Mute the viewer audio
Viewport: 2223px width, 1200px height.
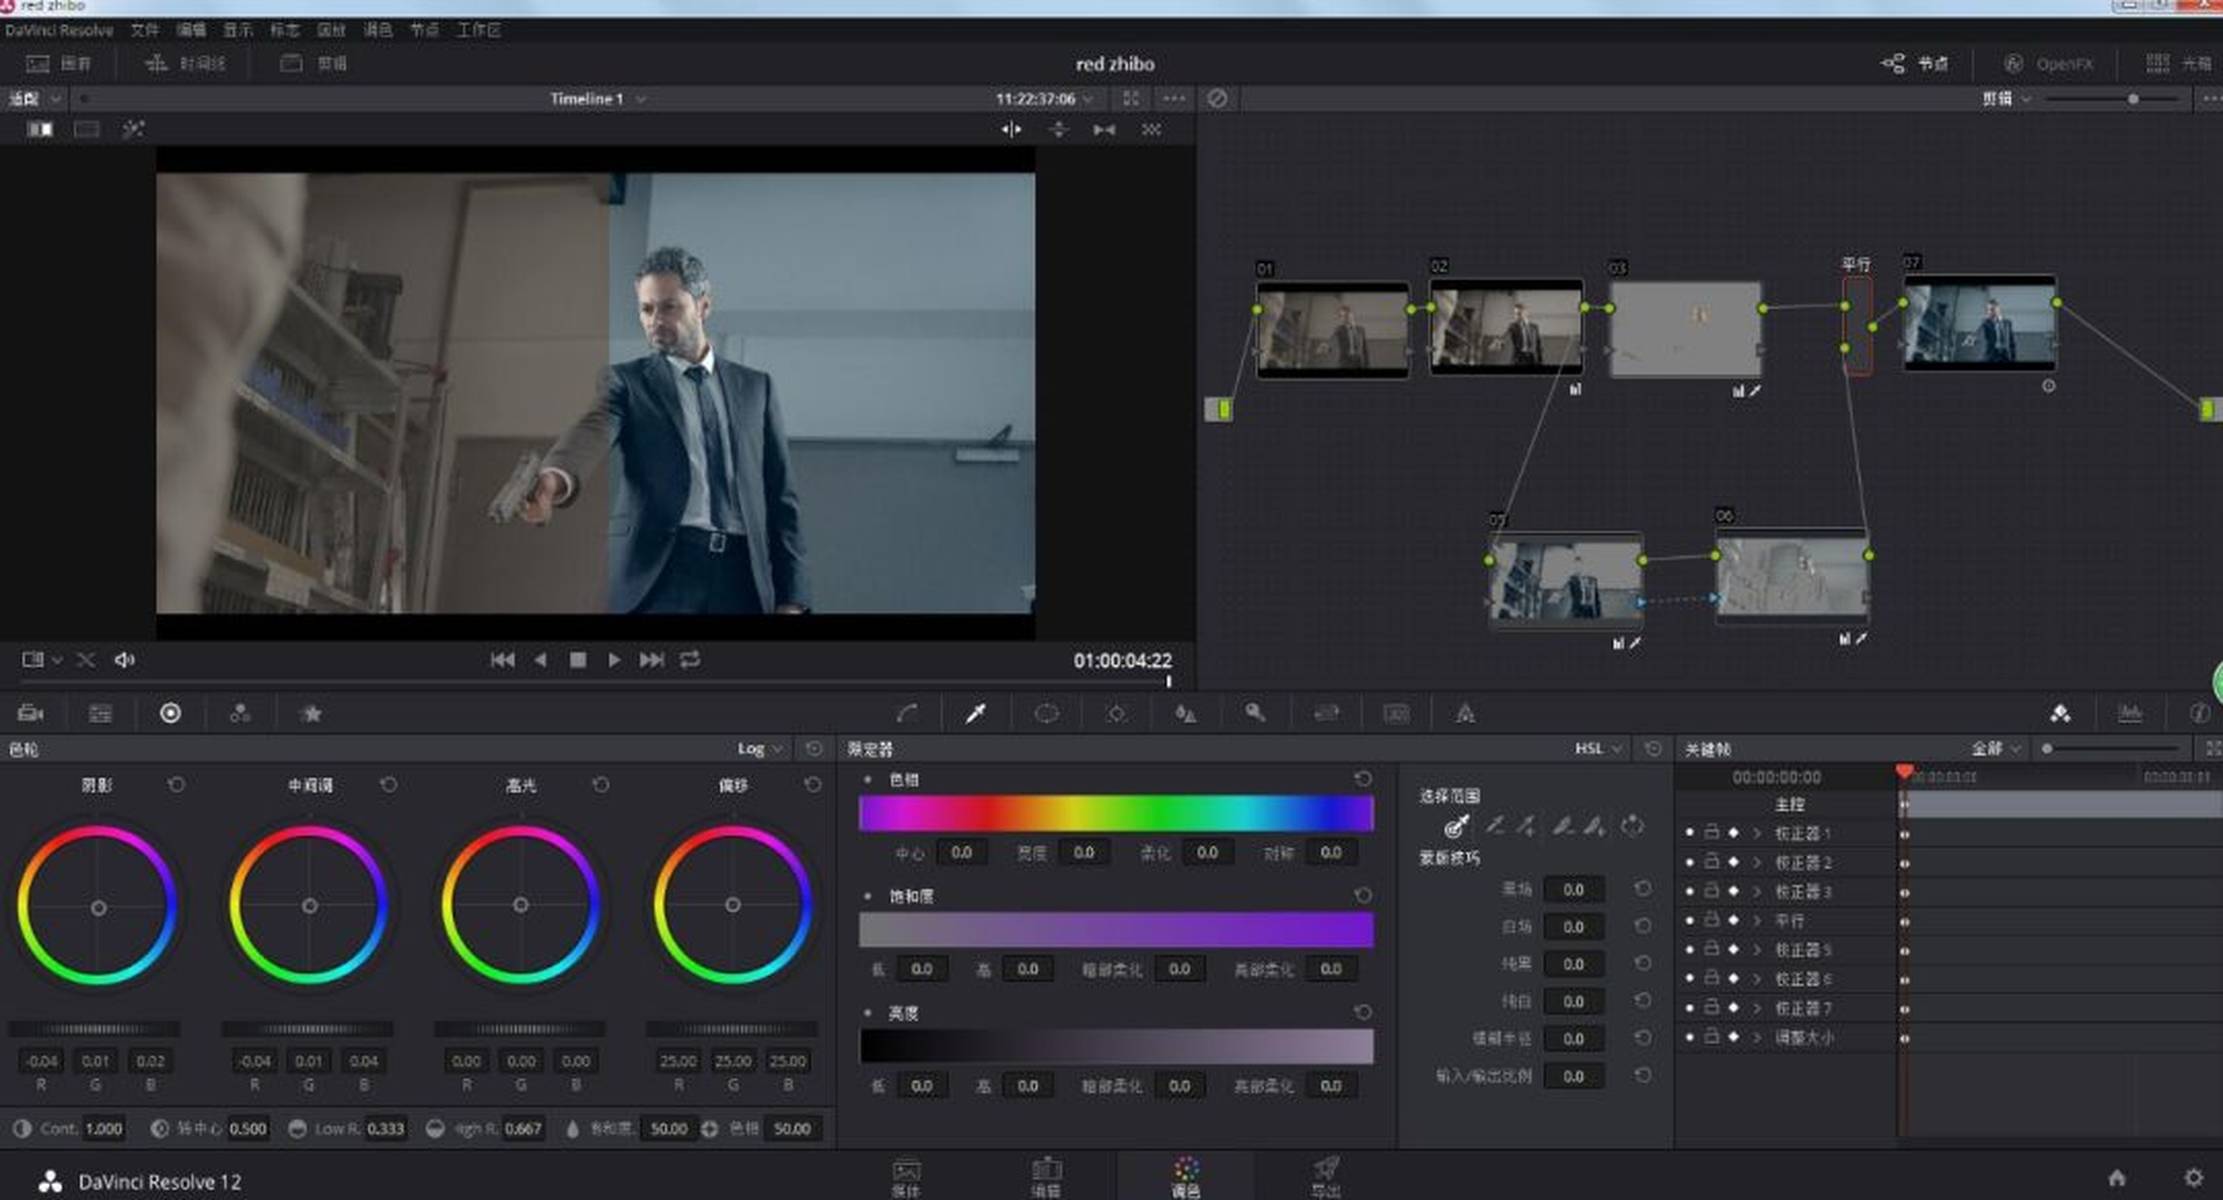pyautogui.click(x=125, y=660)
